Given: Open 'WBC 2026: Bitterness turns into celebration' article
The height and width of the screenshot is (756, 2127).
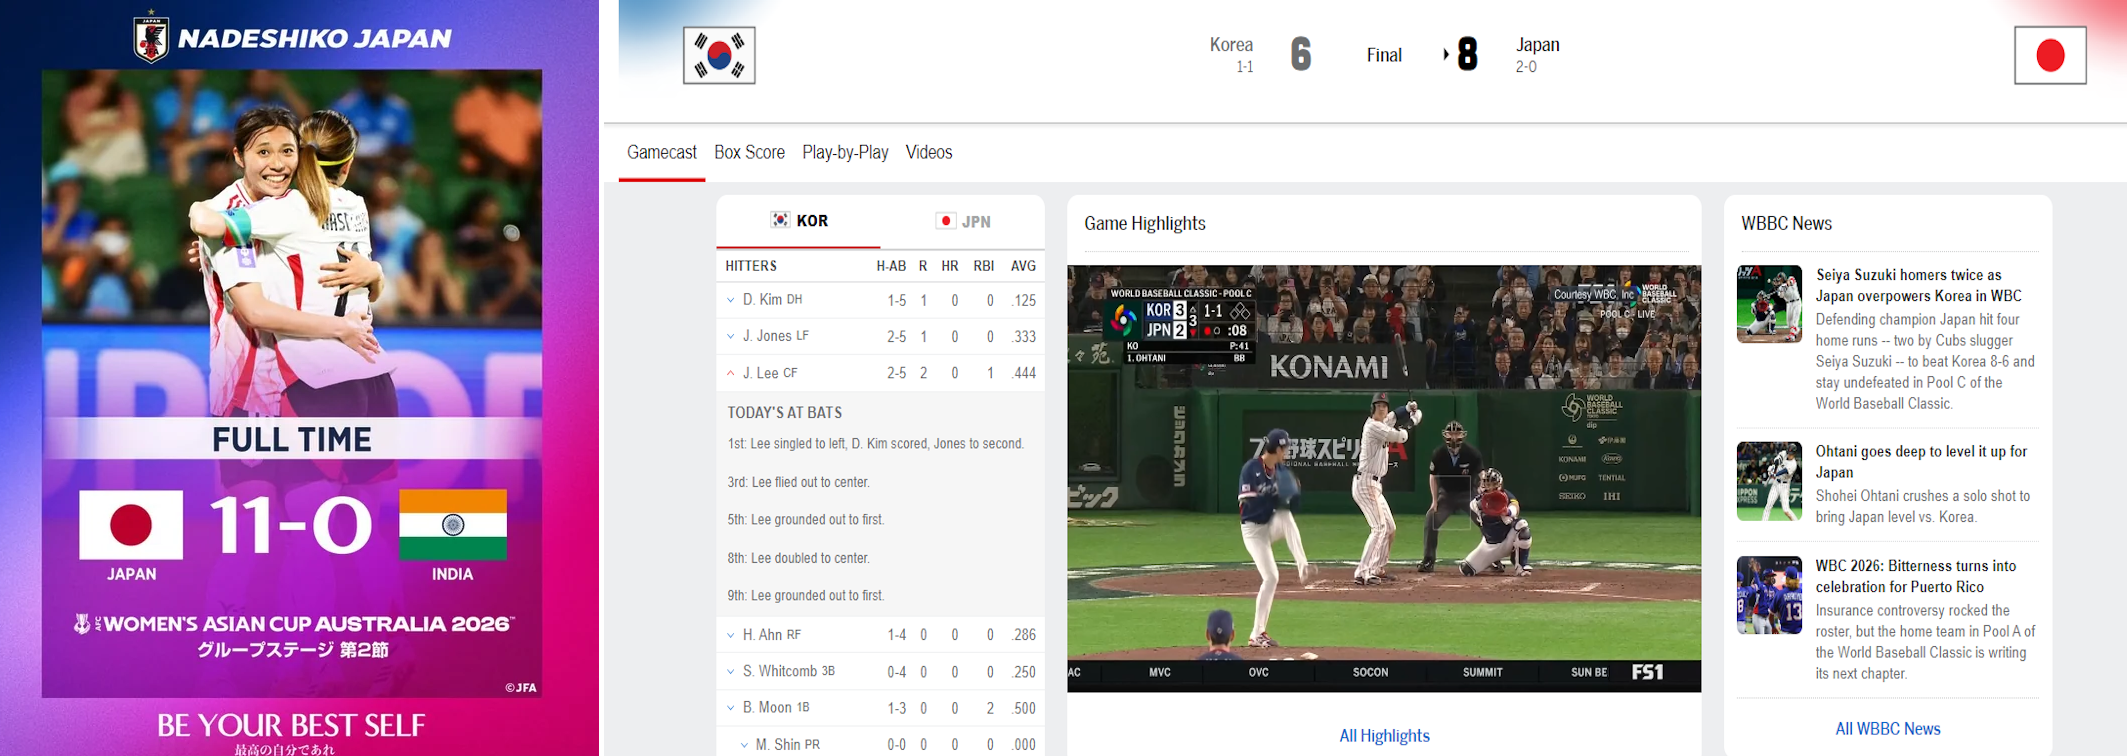Looking at the screenshot, I should click(x=1916, y=576).
